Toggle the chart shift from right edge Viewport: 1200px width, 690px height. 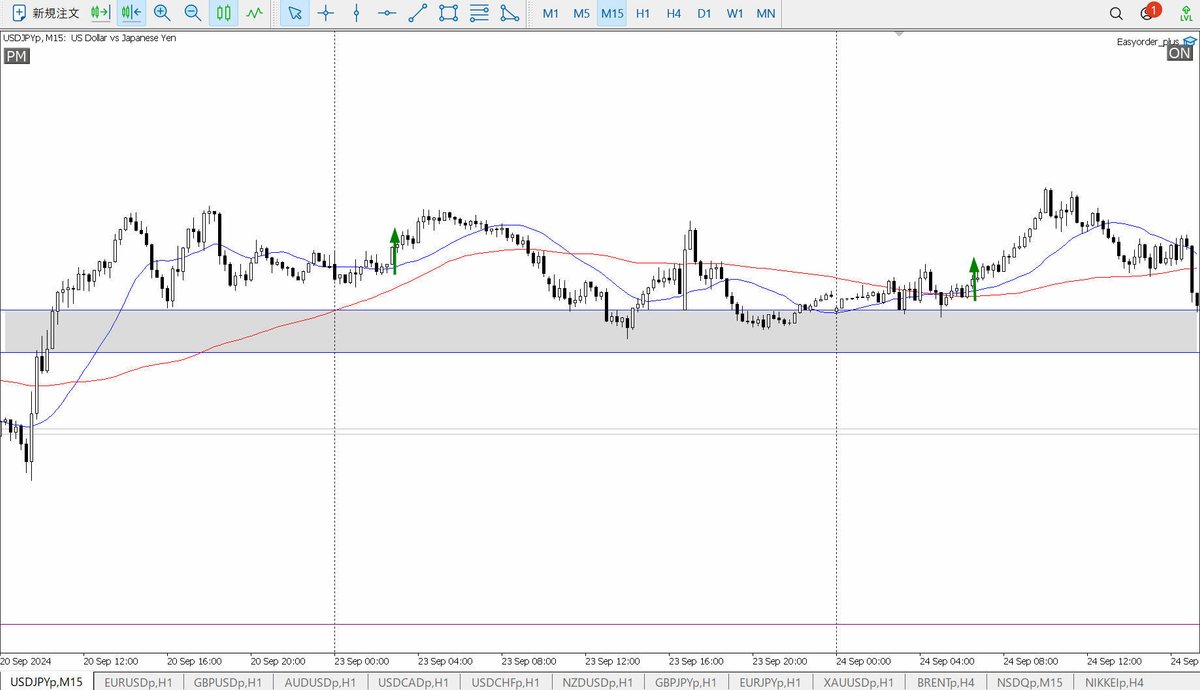click(x=130, y=14)
